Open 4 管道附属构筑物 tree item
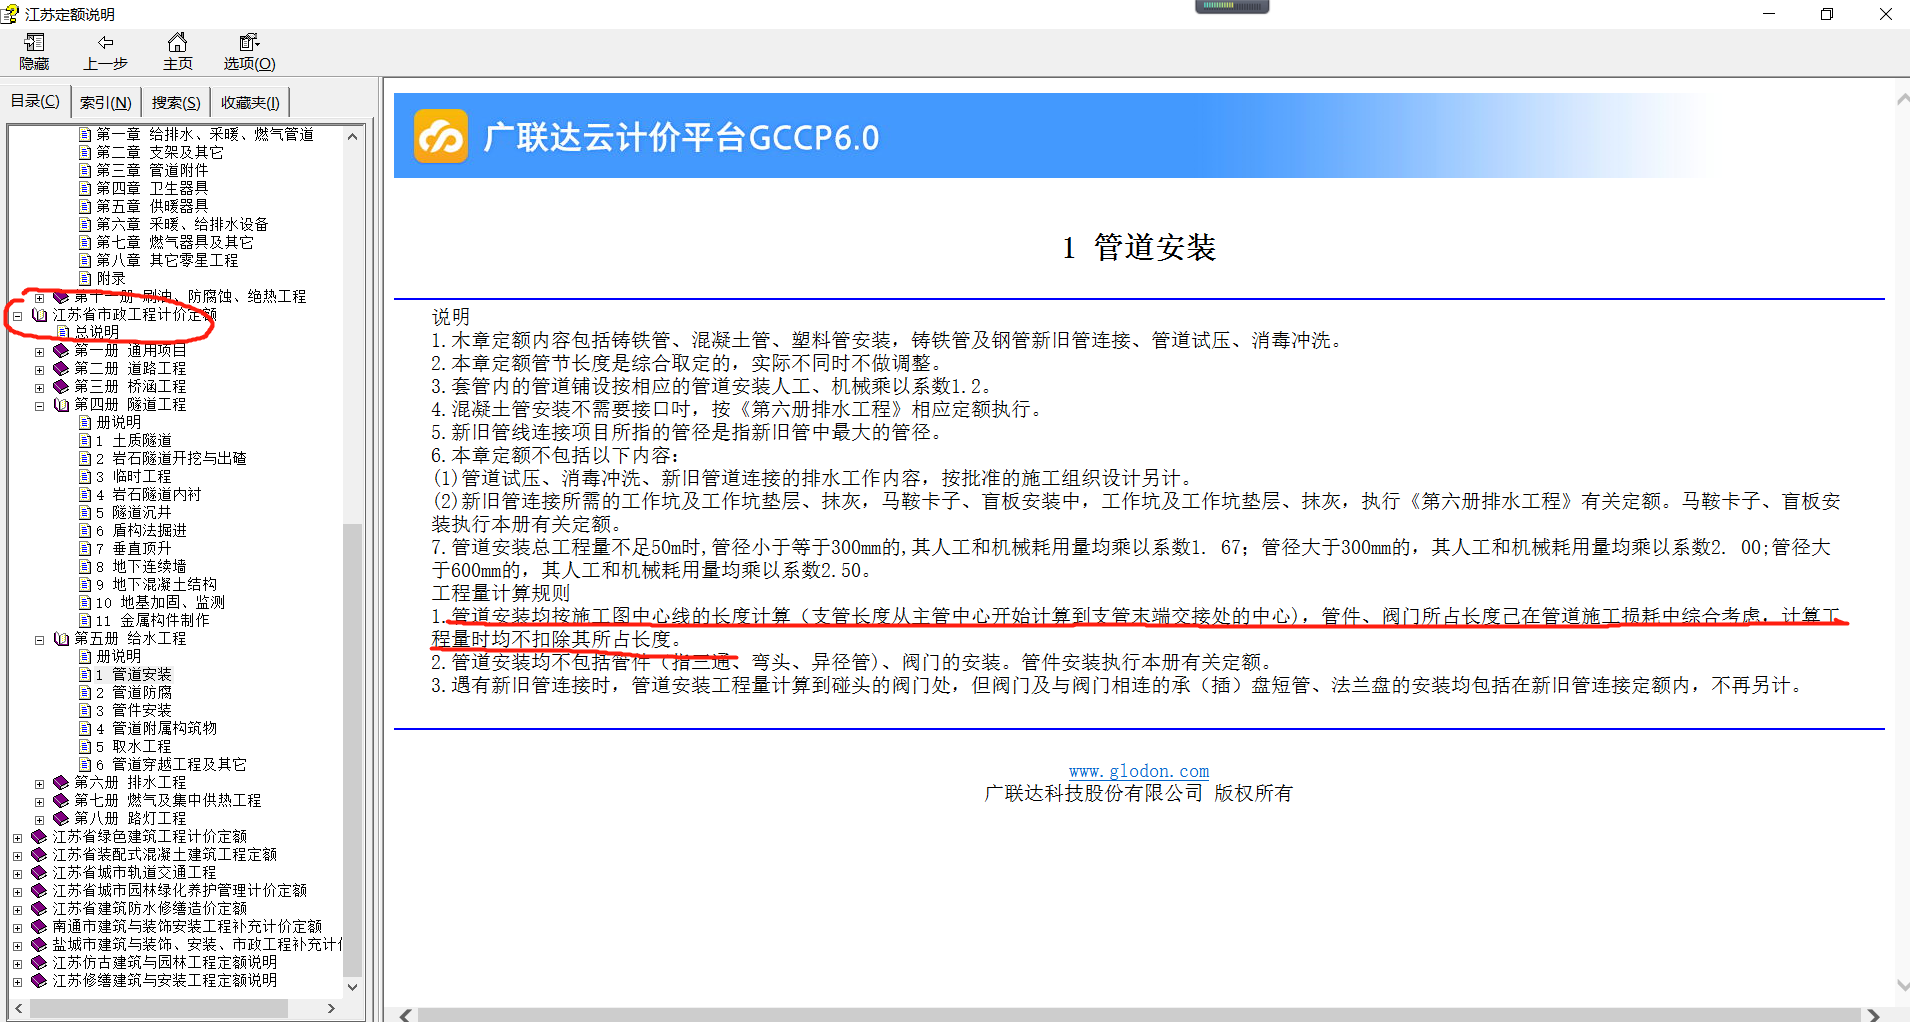This screenshot has height=1022, width=1910. 156,728
